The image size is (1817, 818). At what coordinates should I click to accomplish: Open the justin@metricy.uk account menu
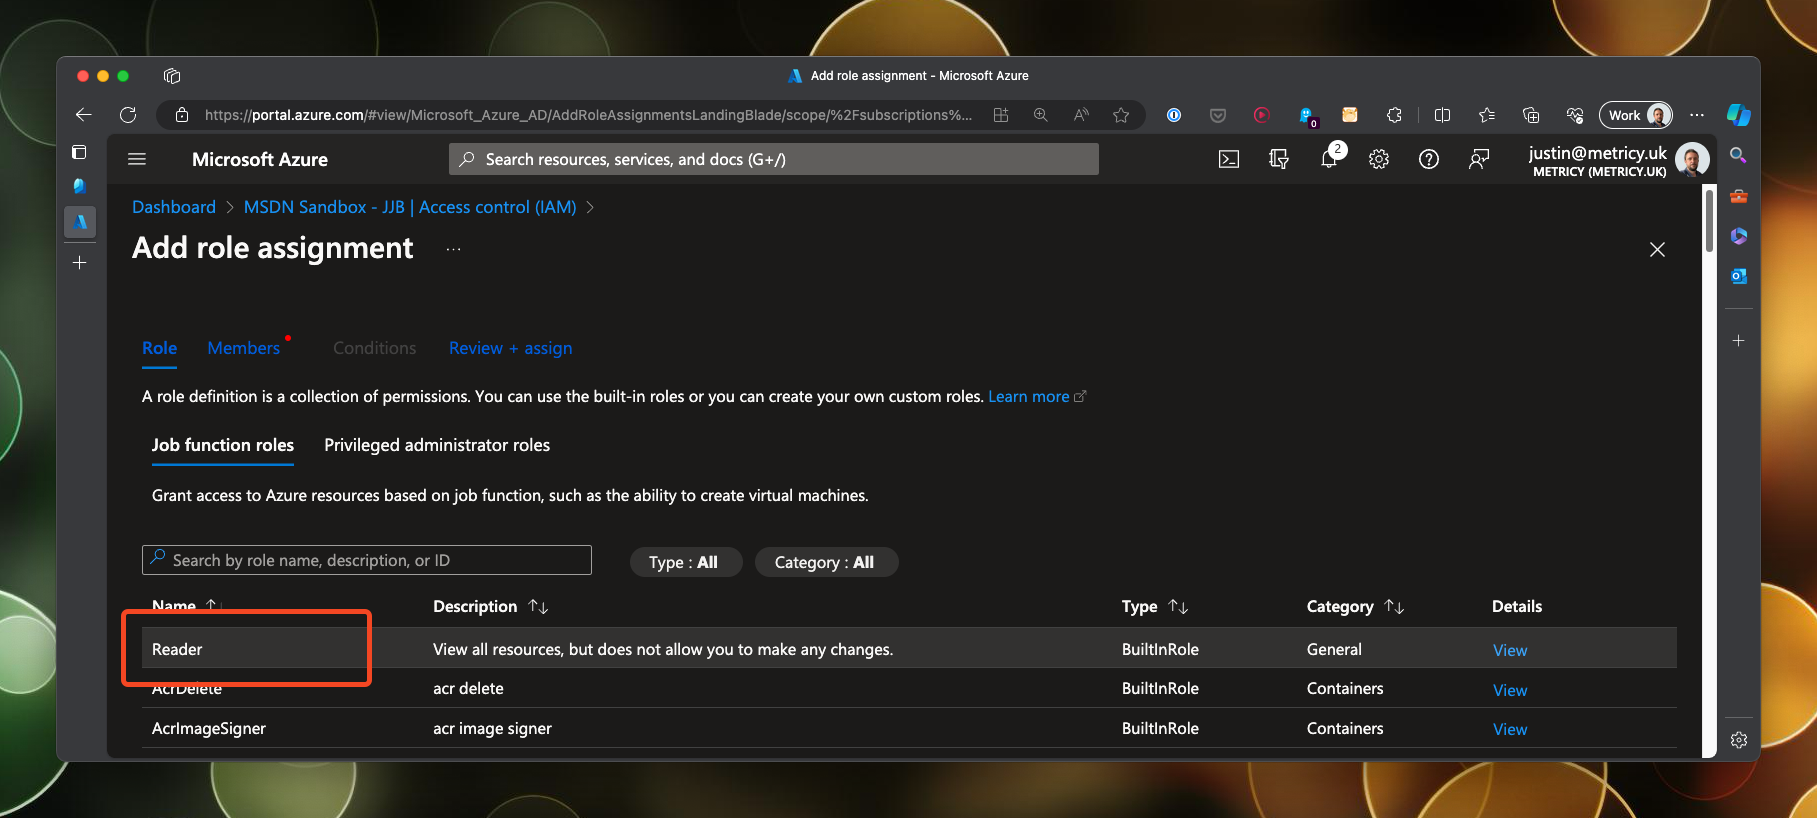[x=1618, y=159]
